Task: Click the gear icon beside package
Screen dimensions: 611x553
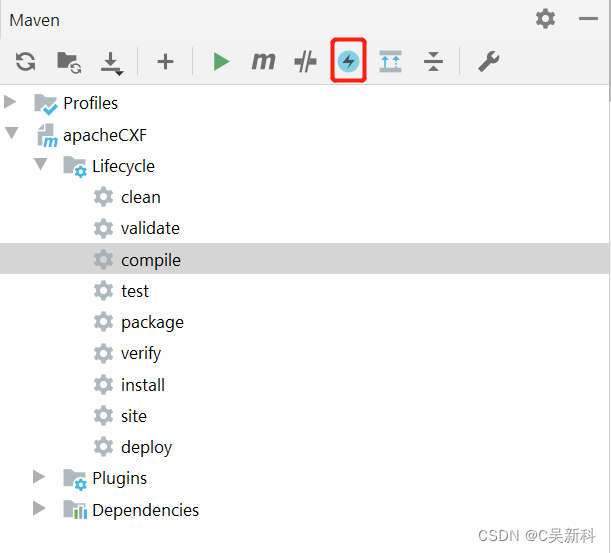Action: tap(103, 322)
